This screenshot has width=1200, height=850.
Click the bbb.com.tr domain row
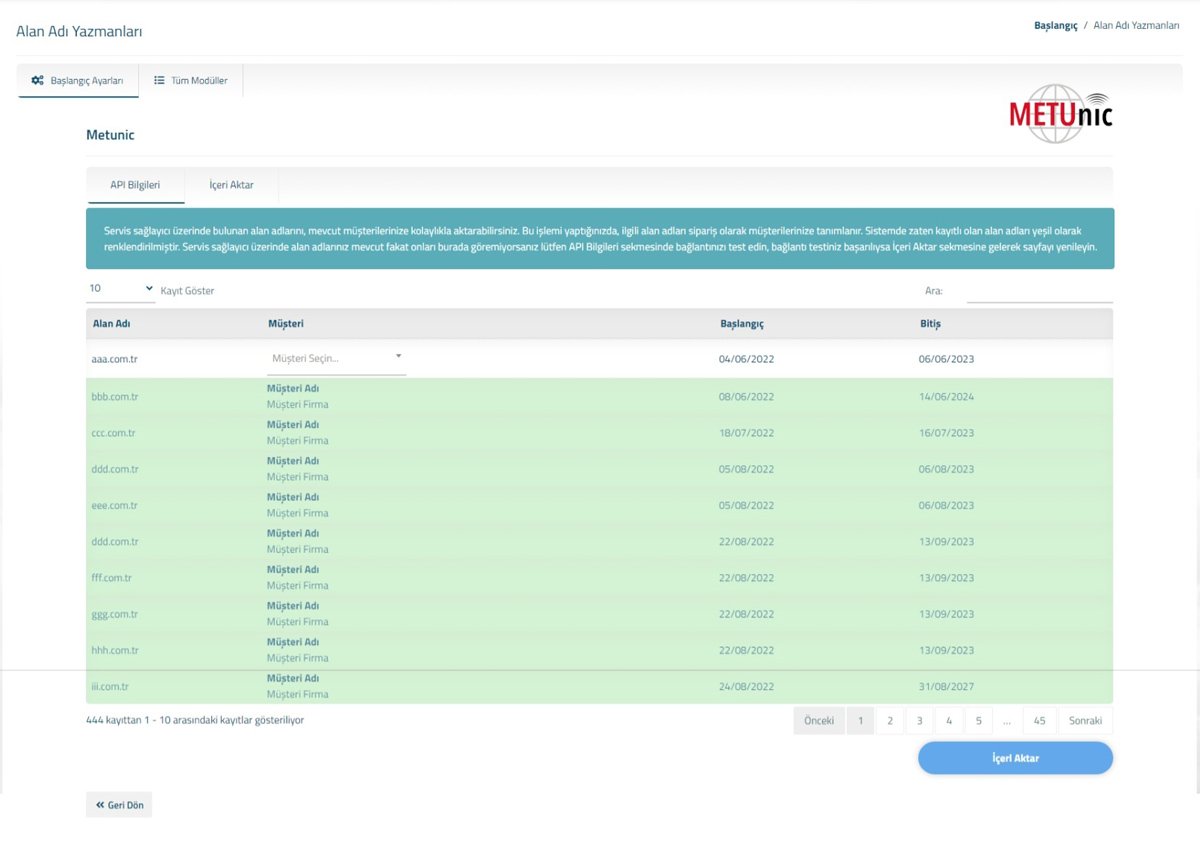click(115, 397)
